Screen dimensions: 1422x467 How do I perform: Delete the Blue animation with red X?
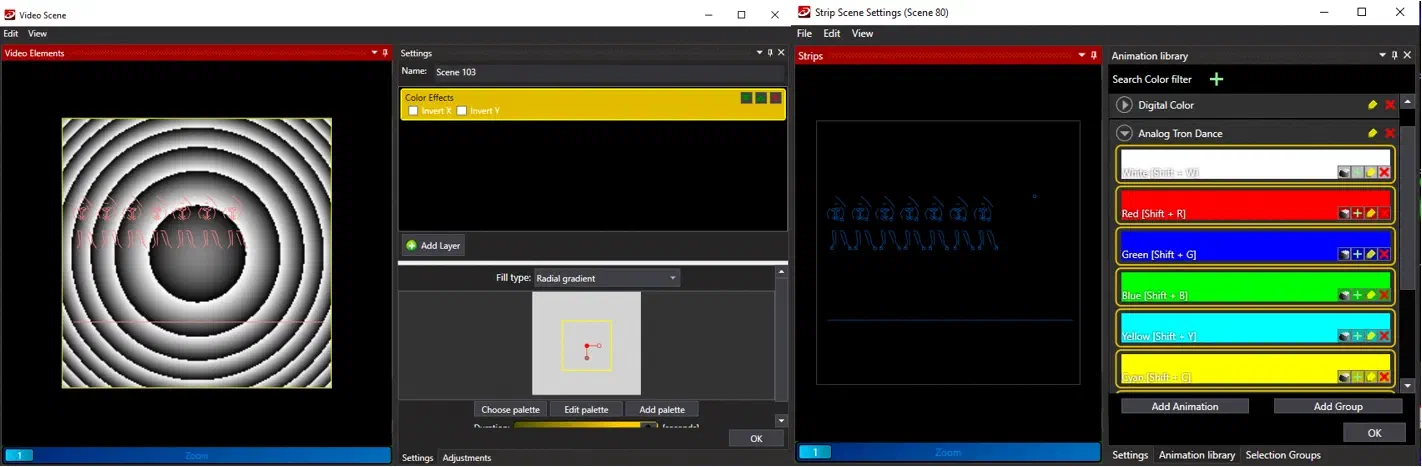point(1384,295)
